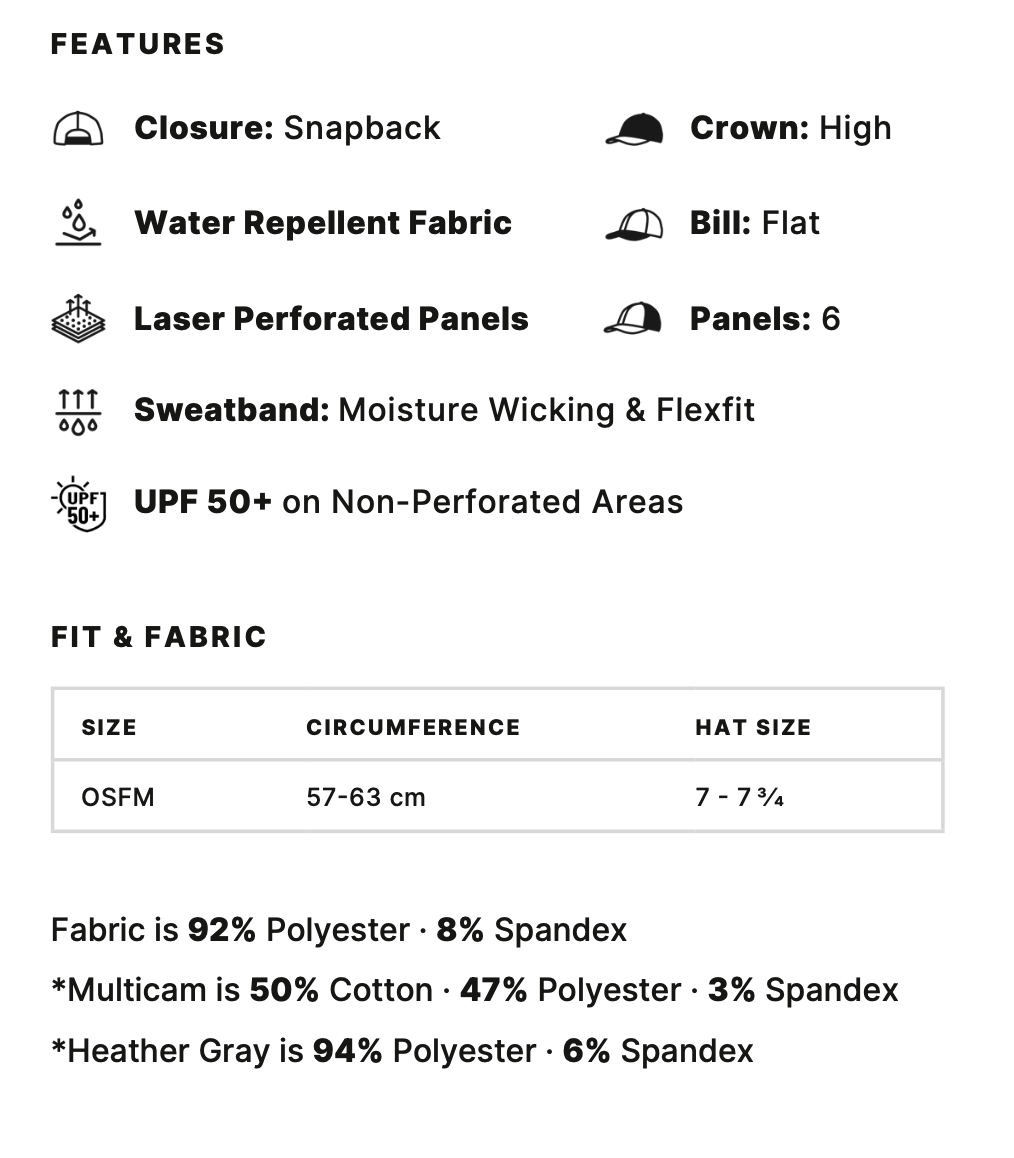1014x1158 pixels.
Task: Click the Heather Gray fabric composition line
Action: pos(402,1051)
